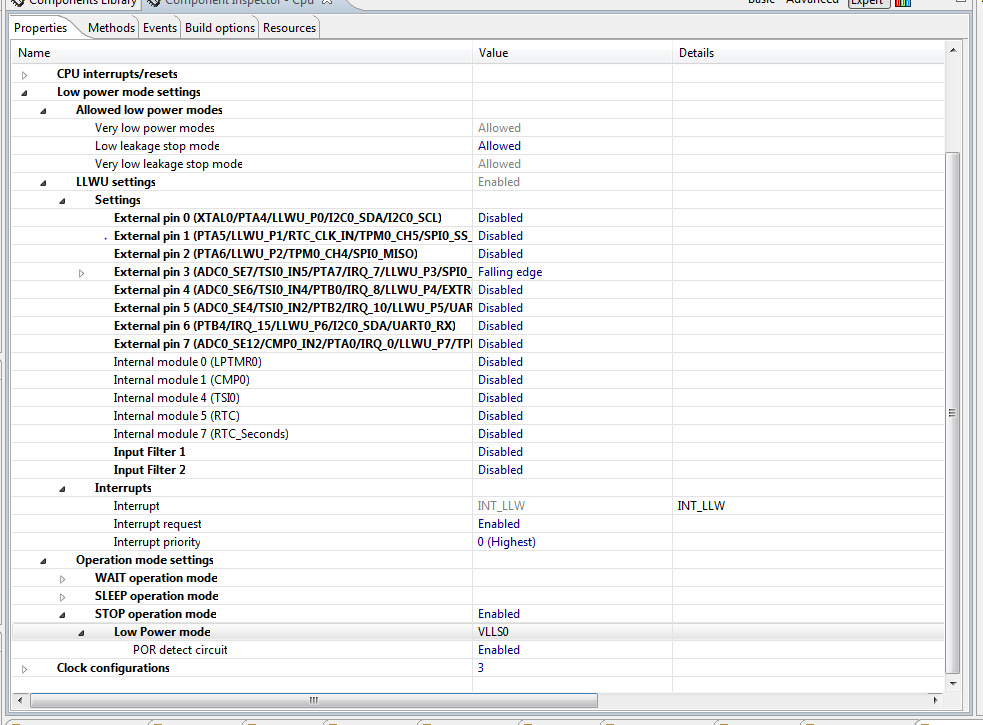
Task: Switch to the Properties tab
Action: point(40,28)
